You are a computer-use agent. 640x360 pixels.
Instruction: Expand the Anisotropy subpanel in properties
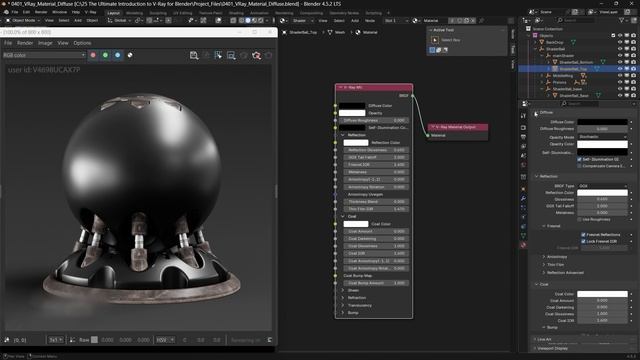pos(544,257)
